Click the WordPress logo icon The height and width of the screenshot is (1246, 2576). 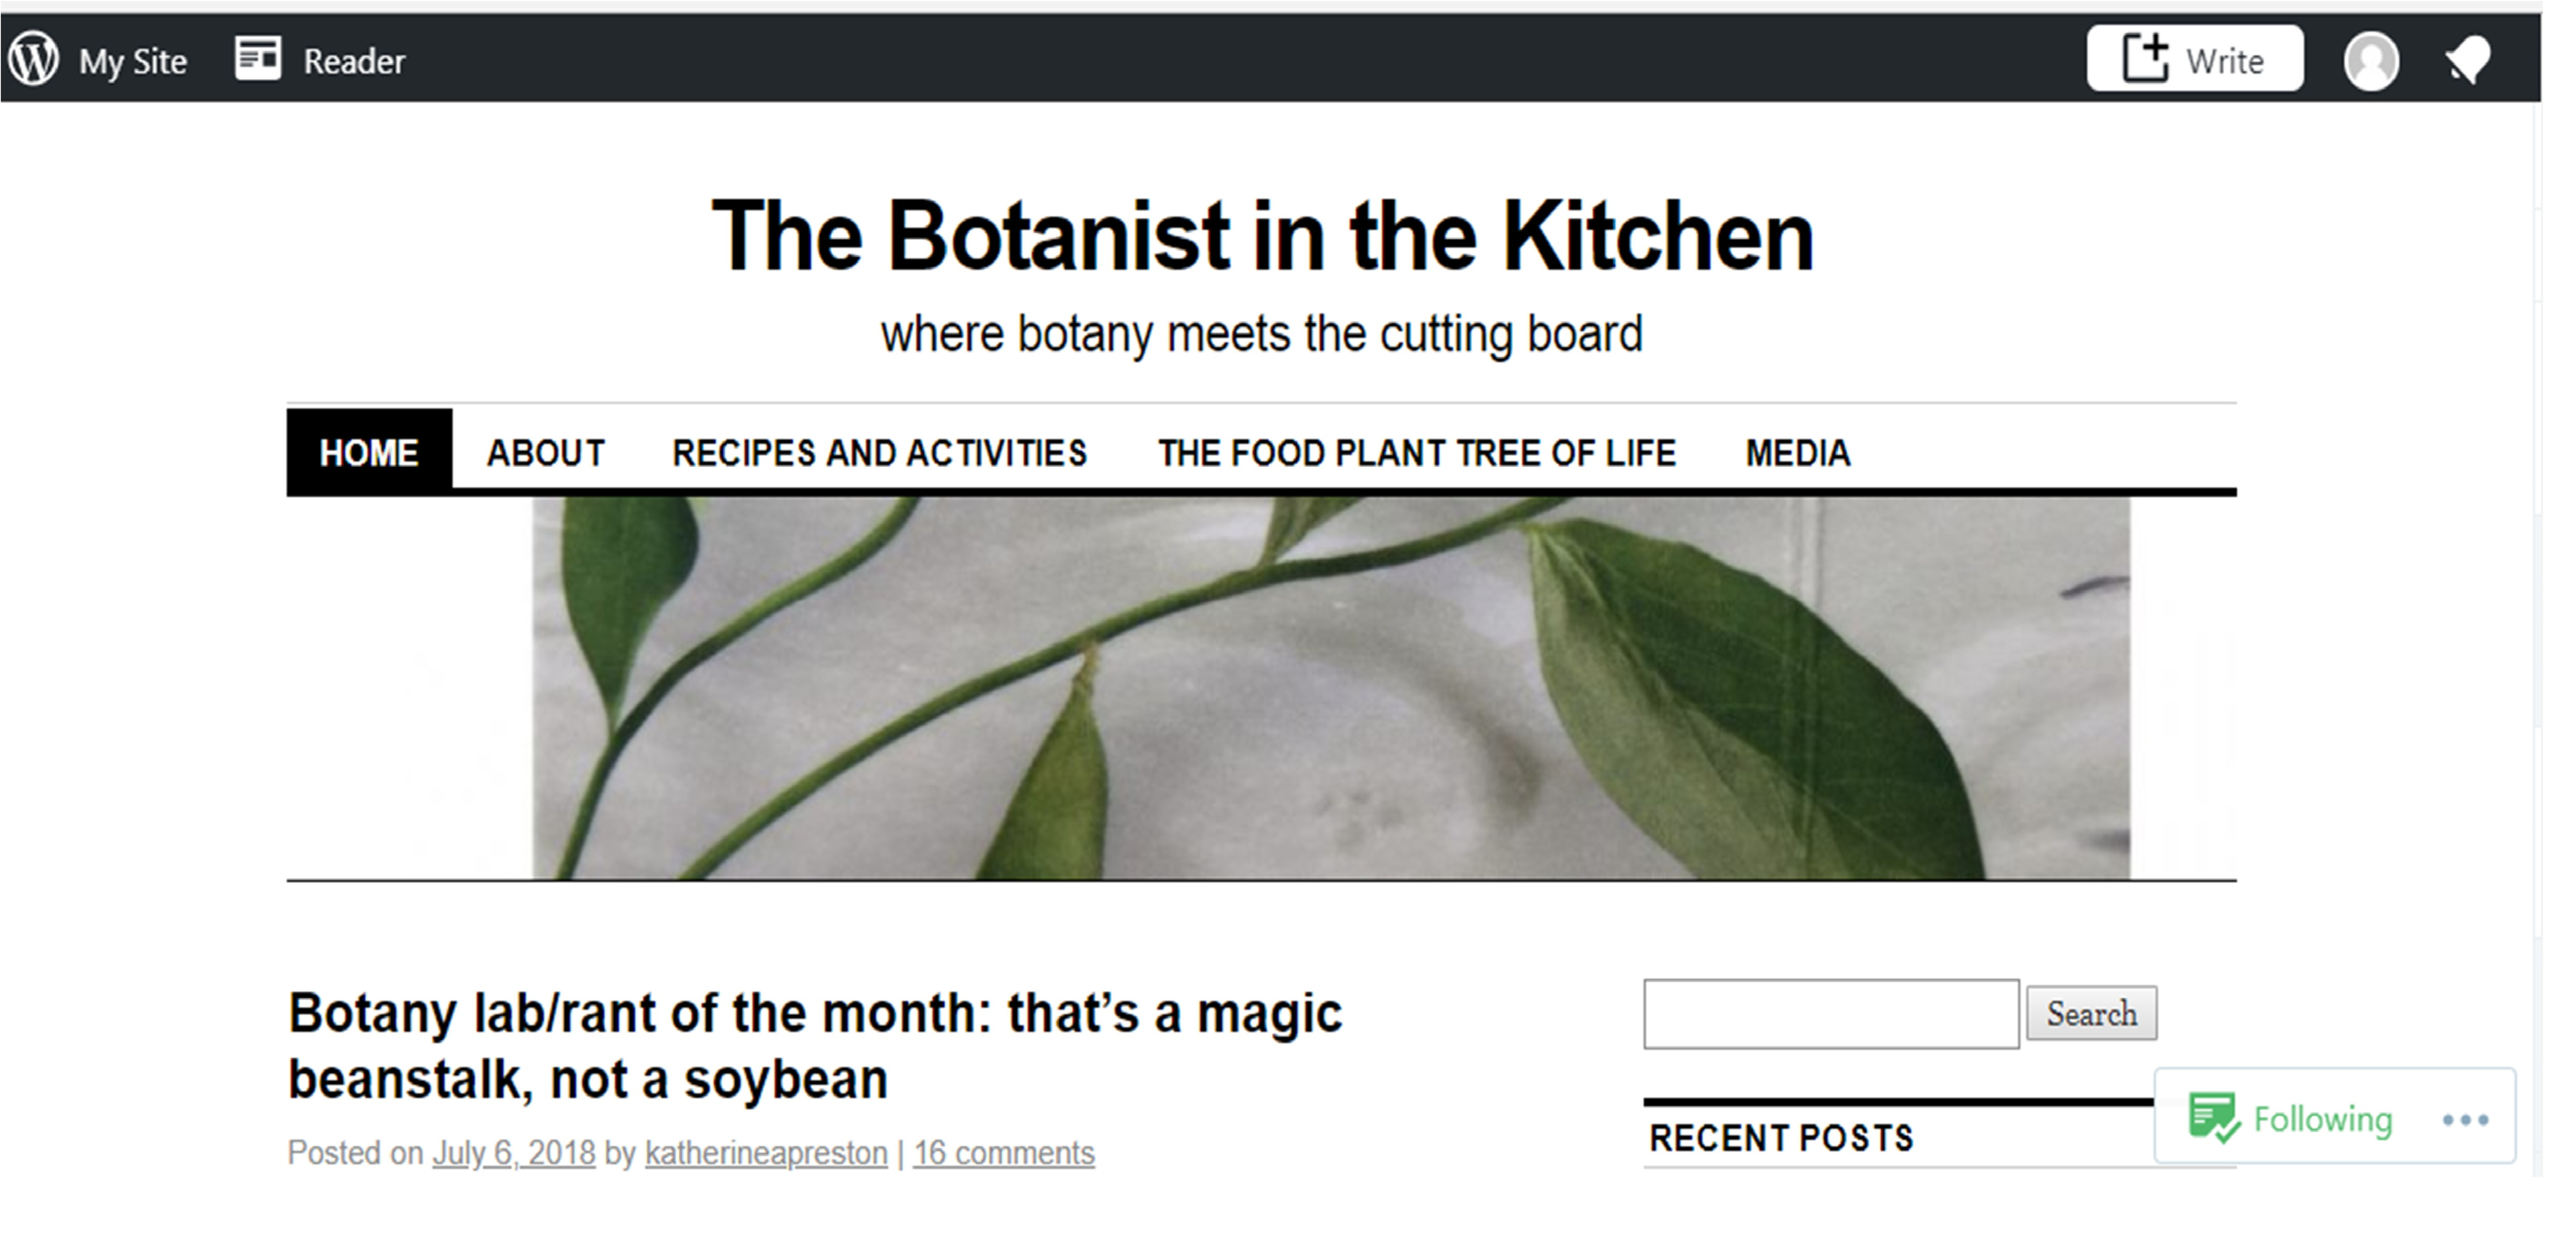pyautogui.click(x=34, y=59)
